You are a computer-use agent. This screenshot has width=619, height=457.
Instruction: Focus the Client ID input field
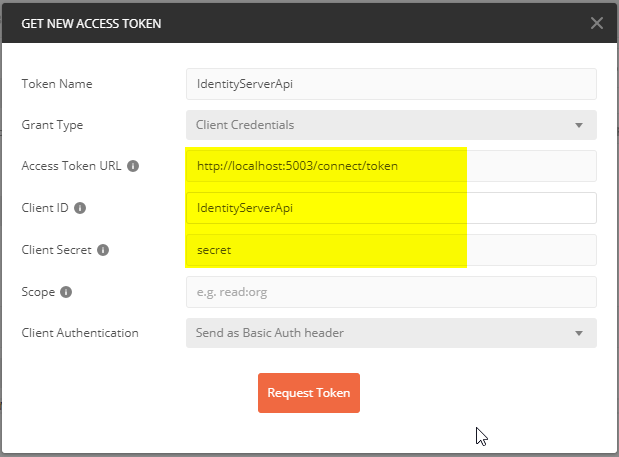point(391,208)
